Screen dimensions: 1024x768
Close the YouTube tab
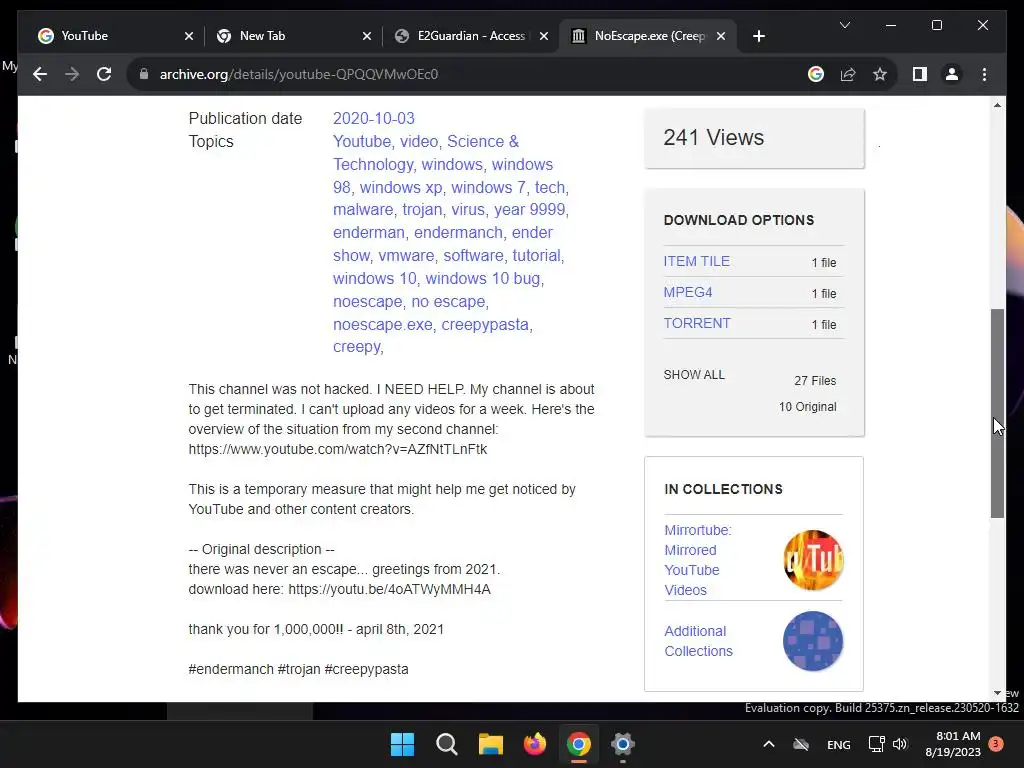click(x=189, y=36)
